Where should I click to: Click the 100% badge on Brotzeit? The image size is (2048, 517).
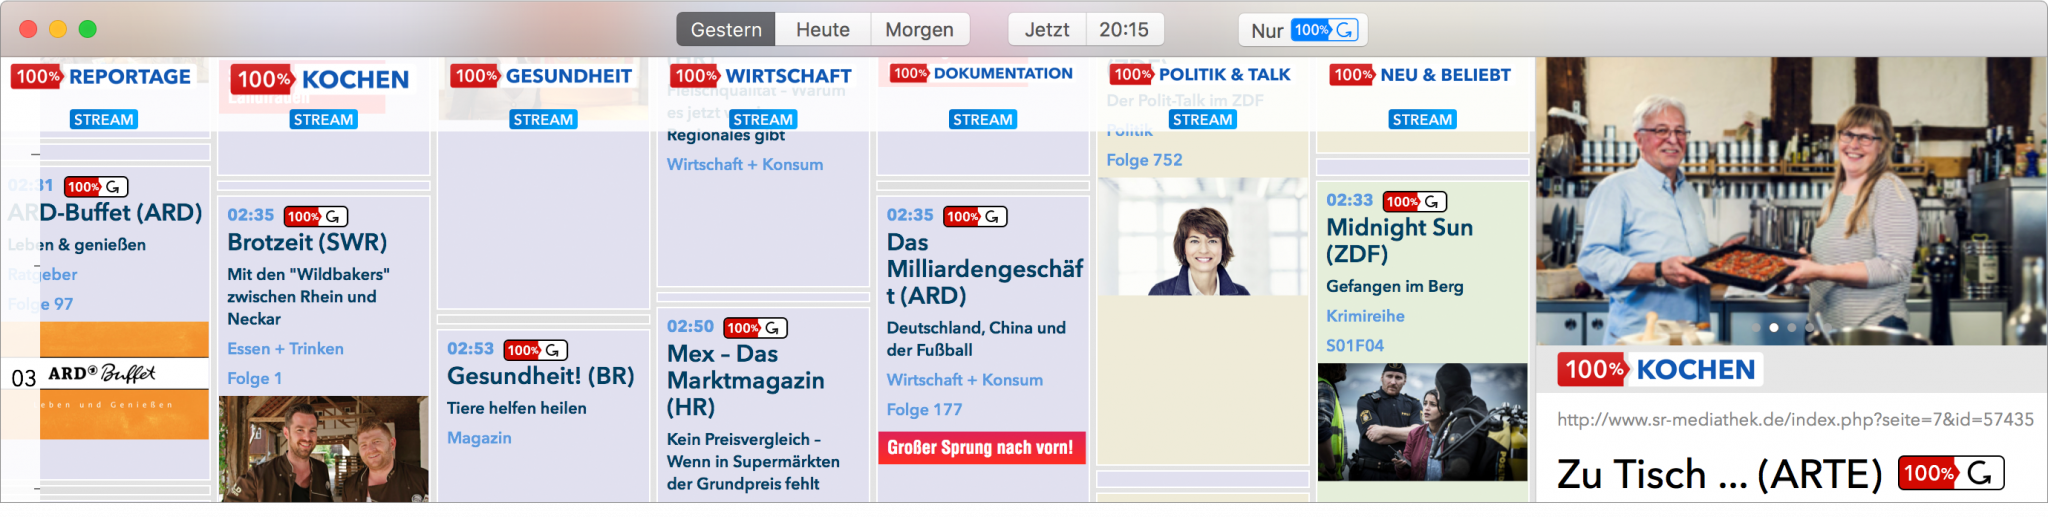[x=316, y=216]
